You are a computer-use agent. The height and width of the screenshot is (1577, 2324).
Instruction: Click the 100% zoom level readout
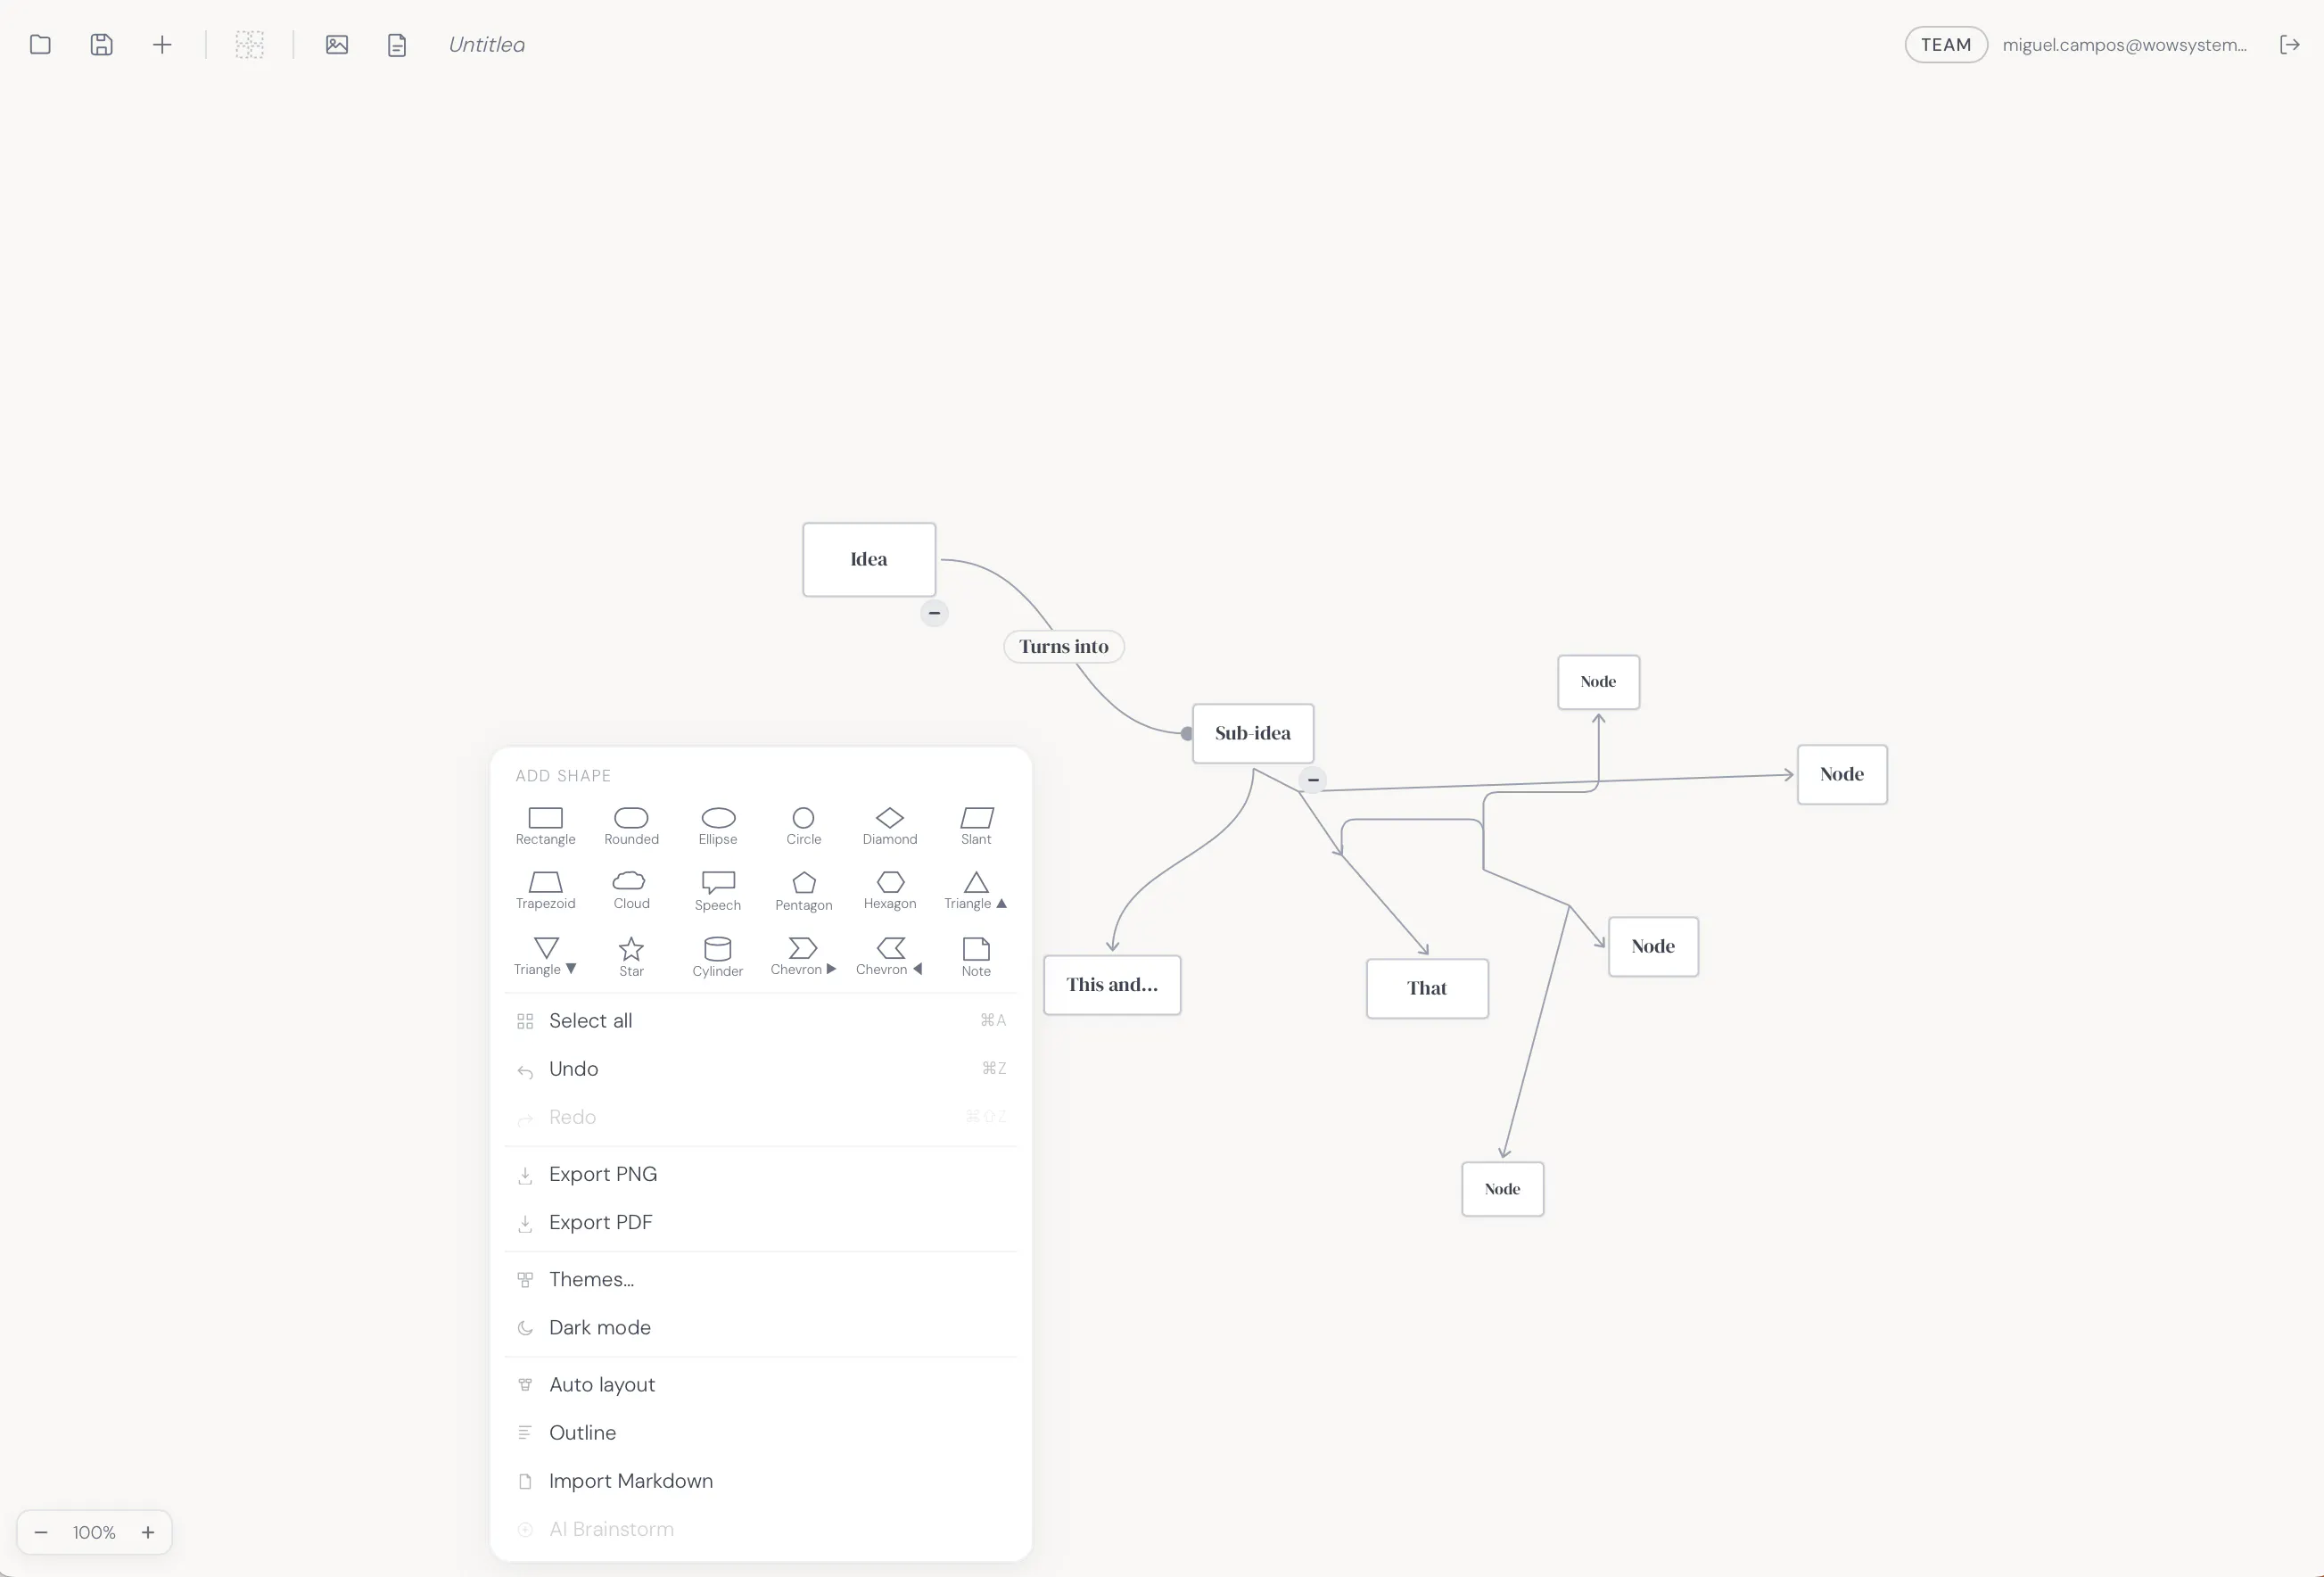click(x=94, y=1532)
